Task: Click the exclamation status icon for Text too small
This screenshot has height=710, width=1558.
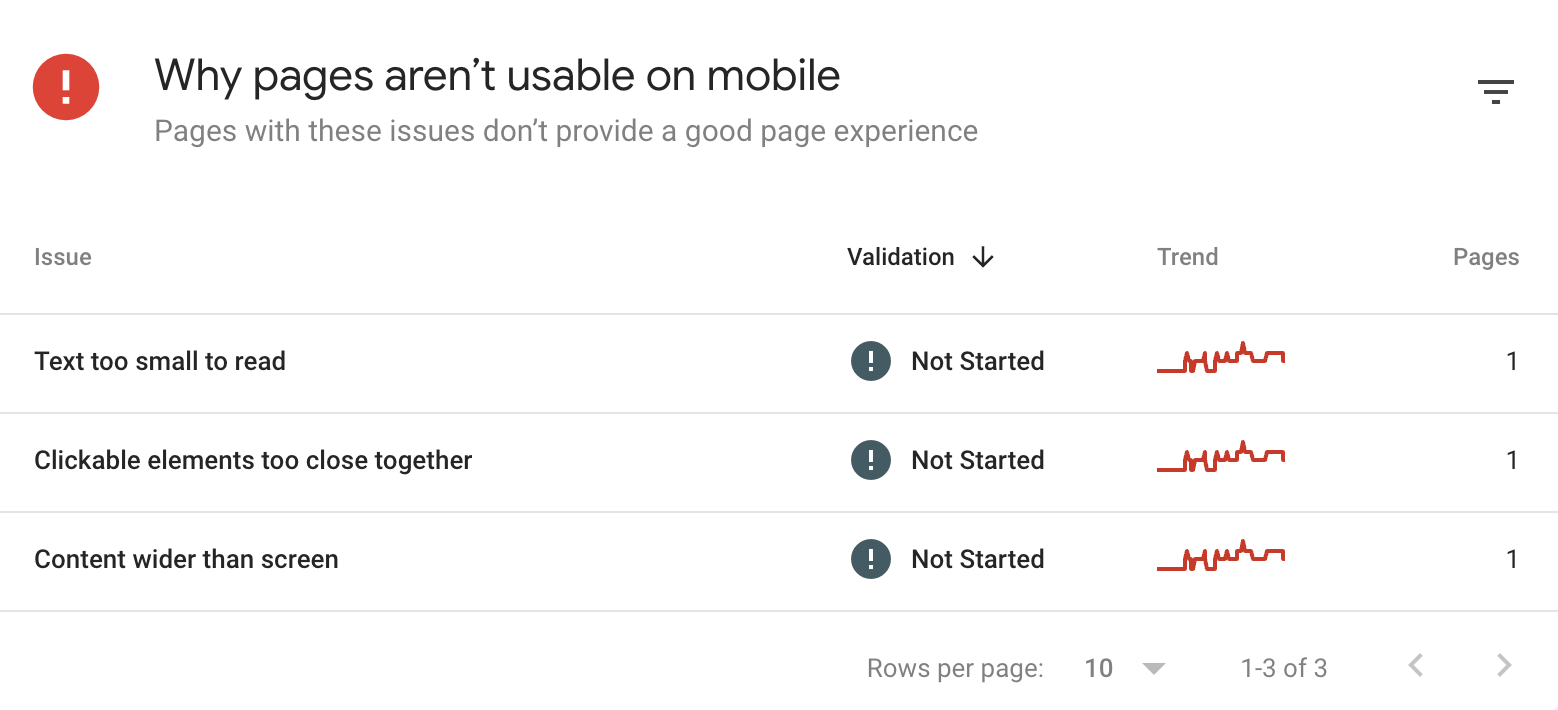Action: pyautogui.click(x=870, y=361)
